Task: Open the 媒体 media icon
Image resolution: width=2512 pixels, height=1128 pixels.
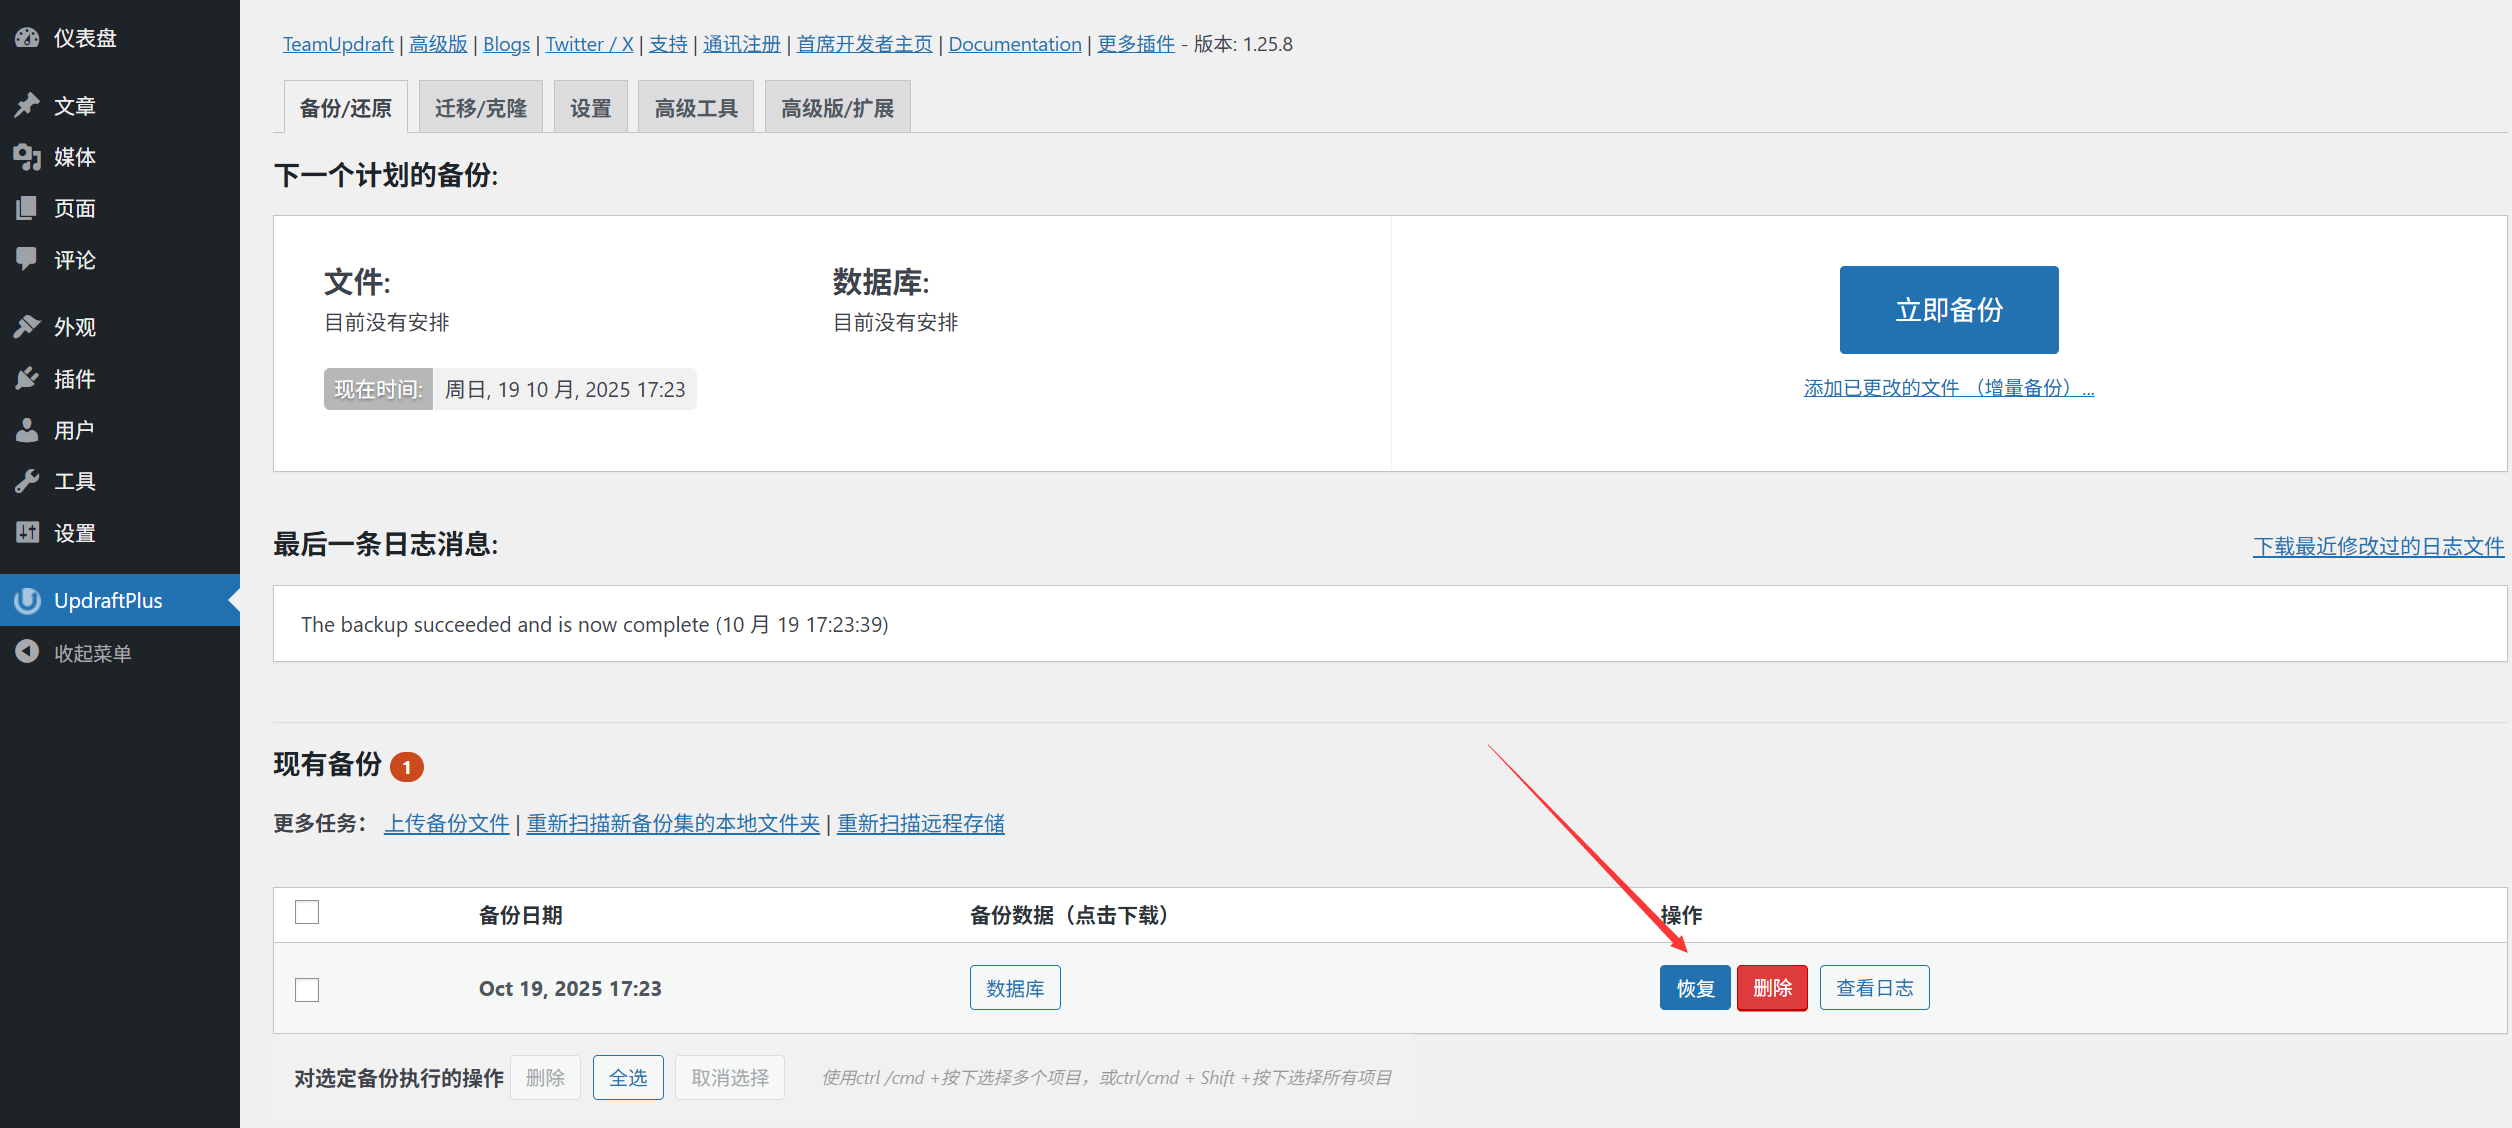Action: 27,157
